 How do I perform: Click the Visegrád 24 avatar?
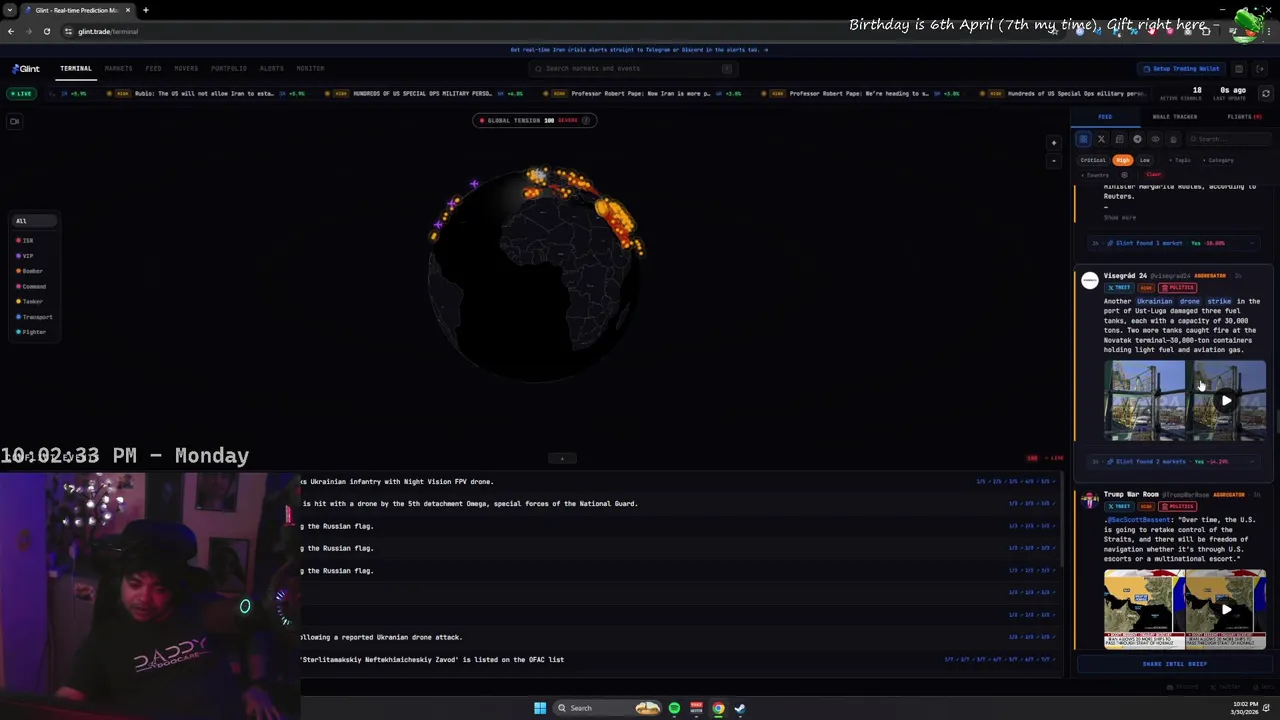[x=1090, y=282]
